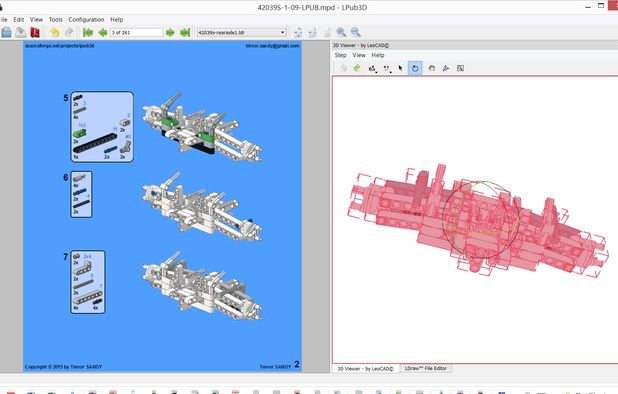Open the Tools menu
Screen dimensions: 618x394
pyautogui.click(x=56, y=19)
